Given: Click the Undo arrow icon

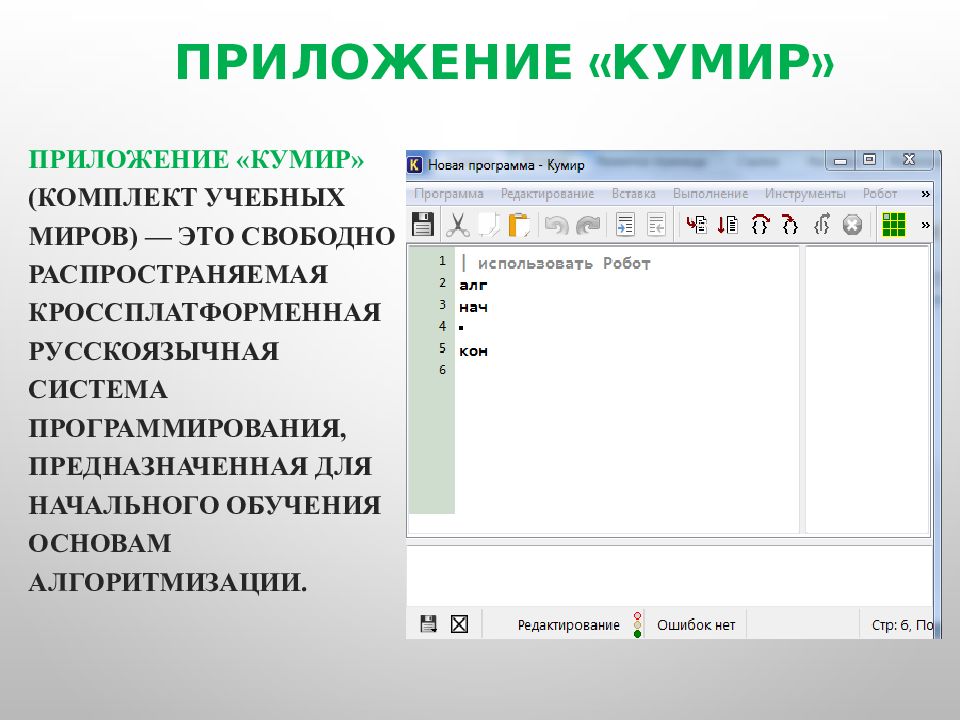Looking at the screenshot, I should 556,225.
